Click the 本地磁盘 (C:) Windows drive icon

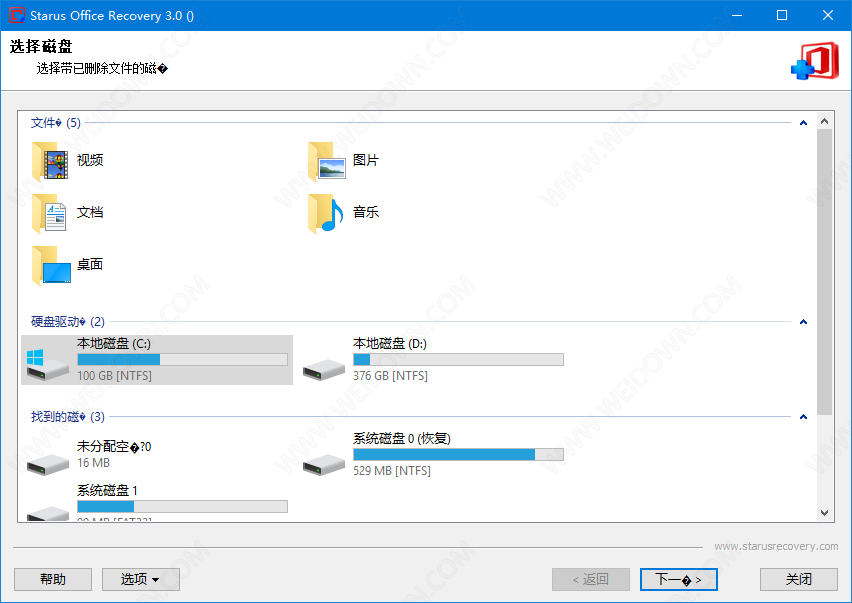48,363
